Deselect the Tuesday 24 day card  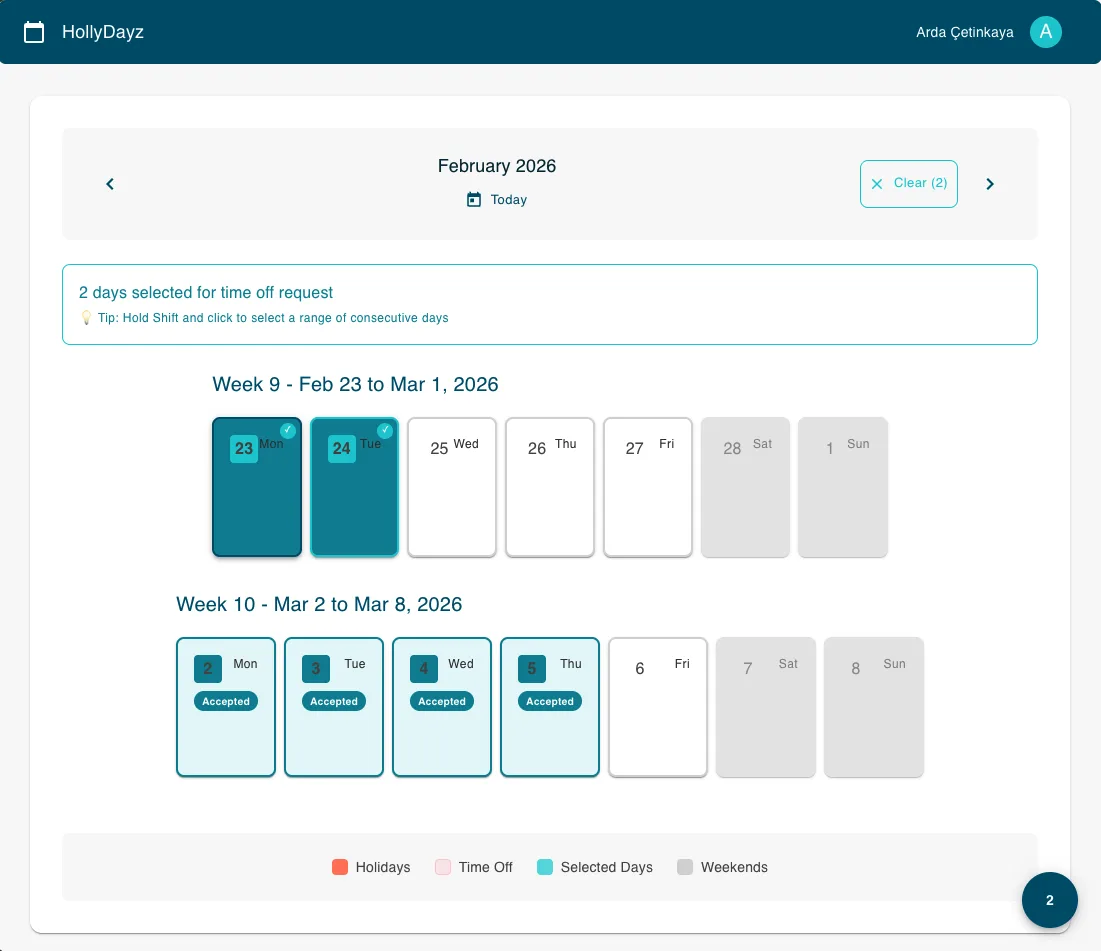point(355,500)
